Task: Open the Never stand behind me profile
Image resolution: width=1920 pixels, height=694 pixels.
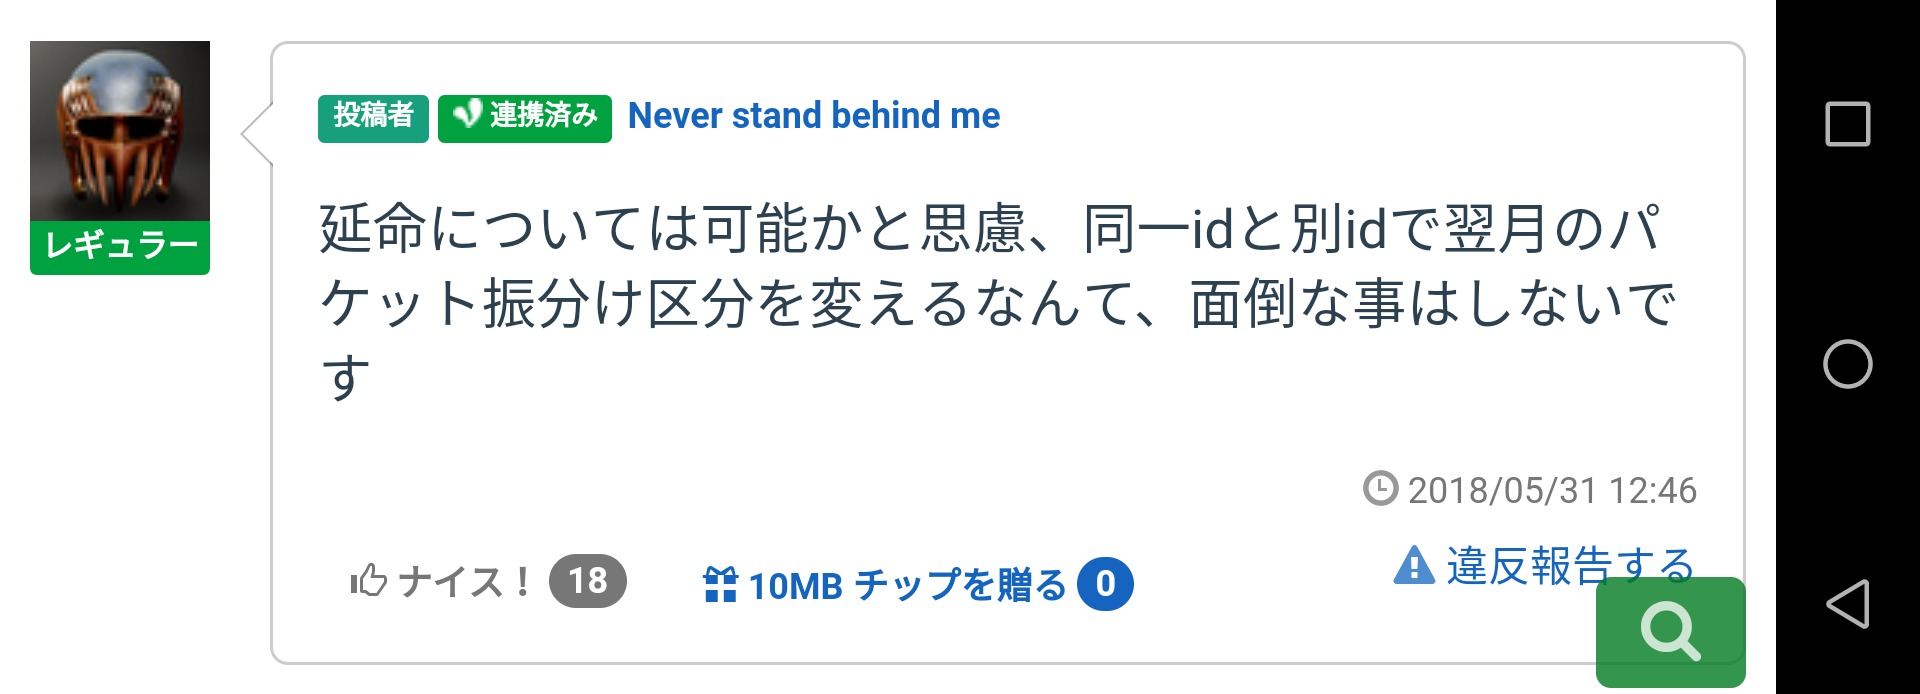Action: [813, 116]
